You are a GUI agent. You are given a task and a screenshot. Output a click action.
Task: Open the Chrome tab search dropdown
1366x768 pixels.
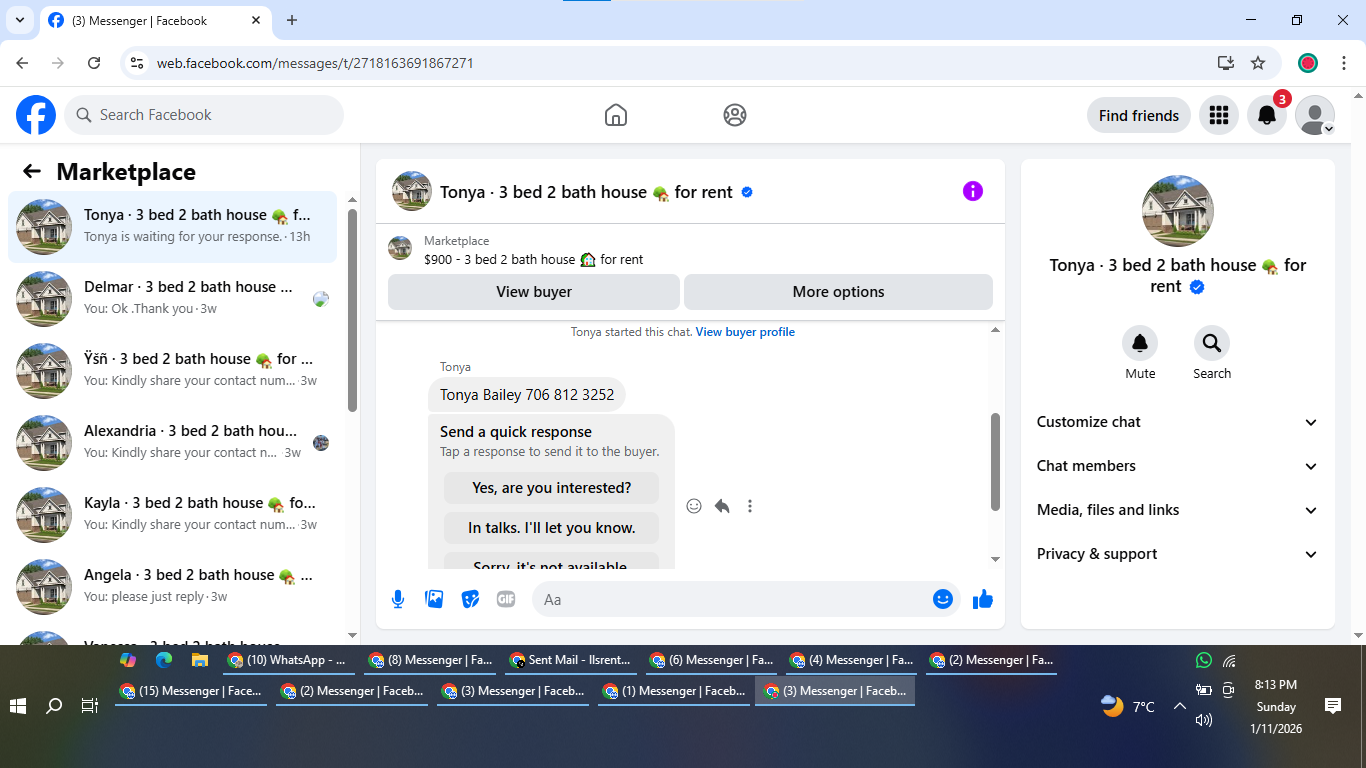point(19,20)
